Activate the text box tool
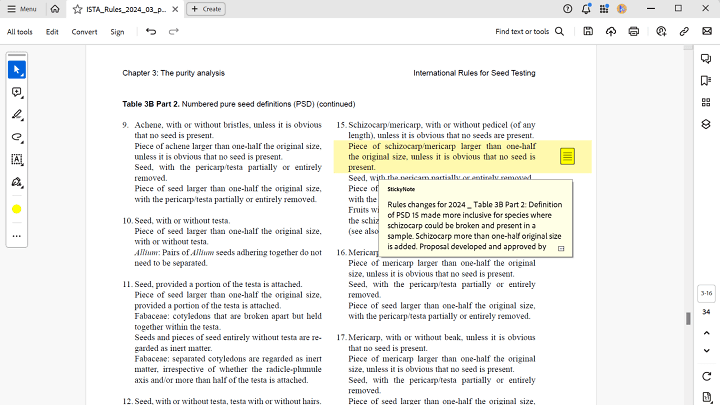Viewport: 720px width, 405px height. coord(17,160)
